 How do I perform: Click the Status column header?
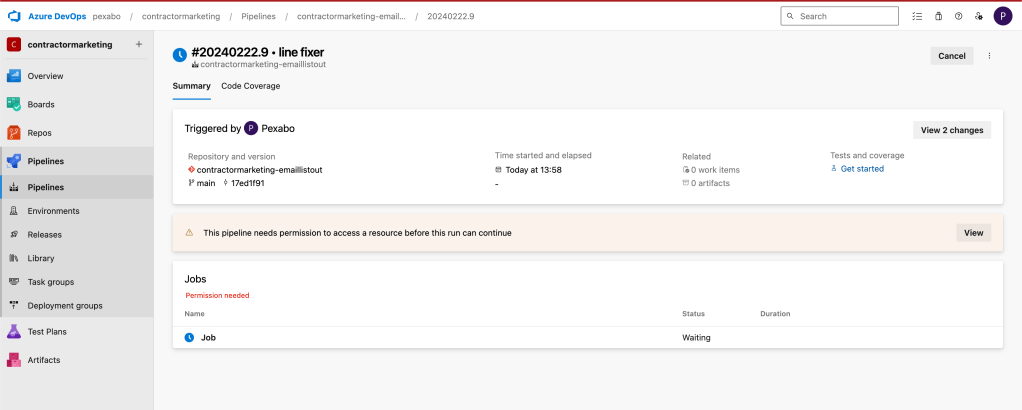coord(693,314)
